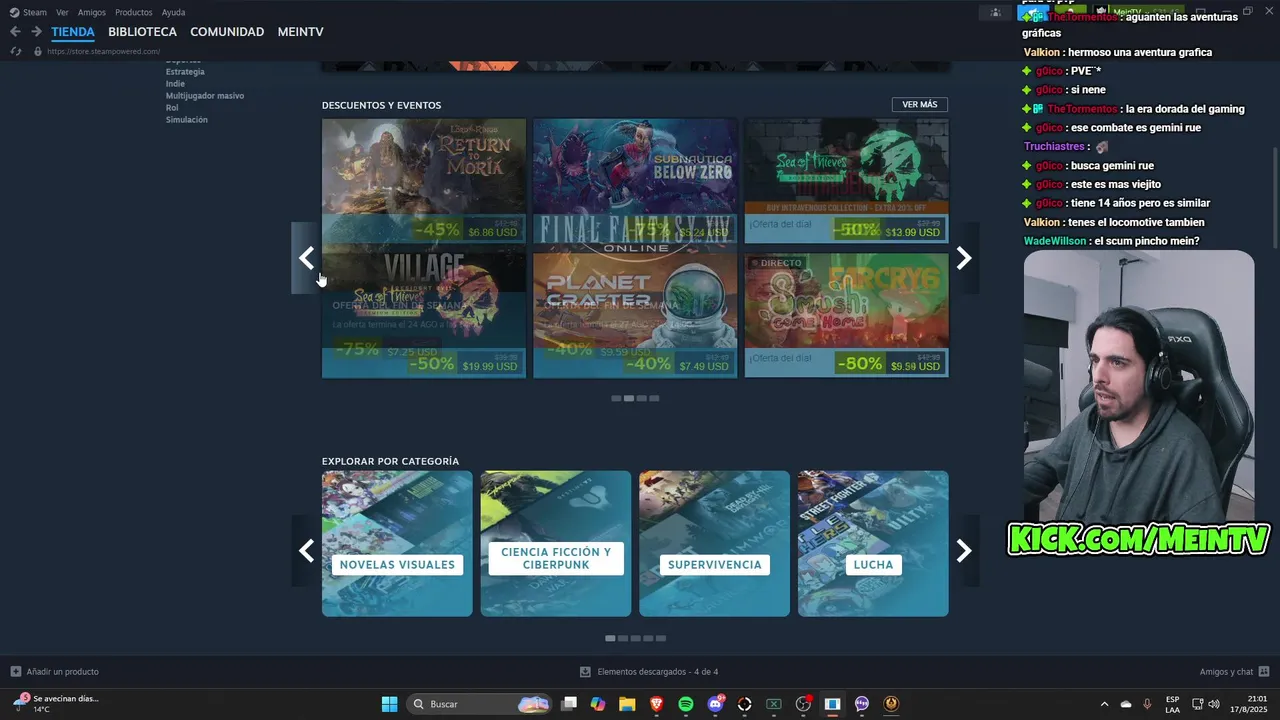Switch to the COMUNIDAD tab
This screenshot has height=720, width=1280.
click(227, 32)
